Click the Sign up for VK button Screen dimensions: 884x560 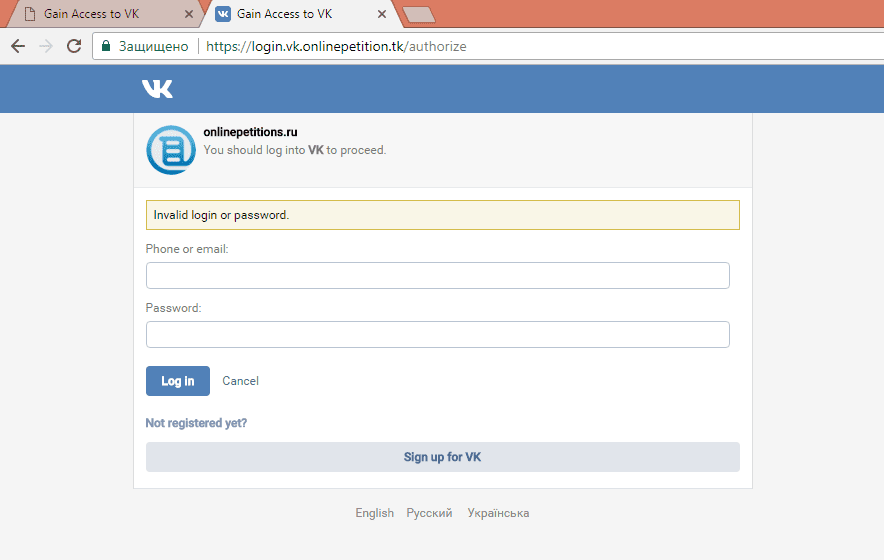click(442, 457)
